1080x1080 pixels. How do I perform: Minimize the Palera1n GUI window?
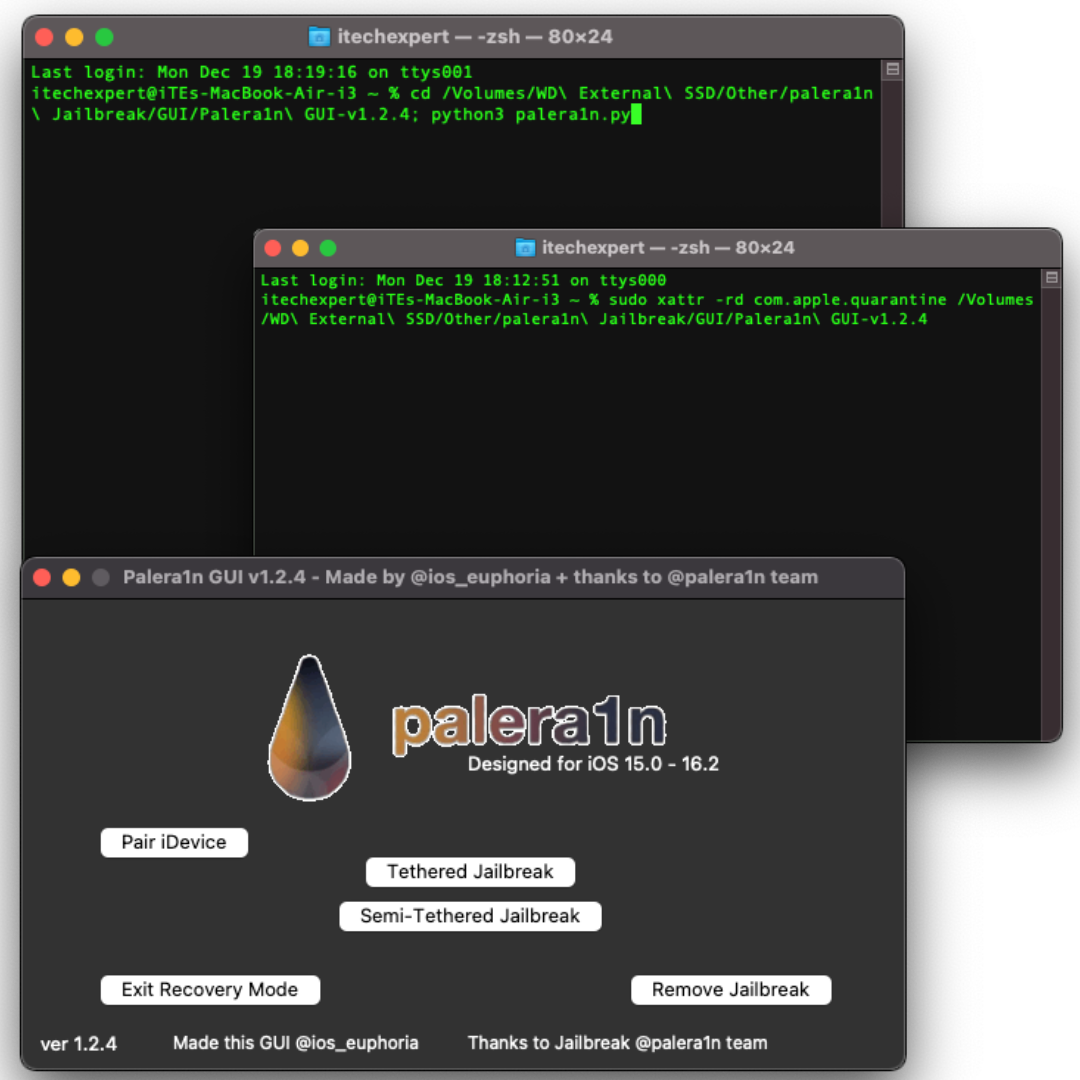[72, 577]
